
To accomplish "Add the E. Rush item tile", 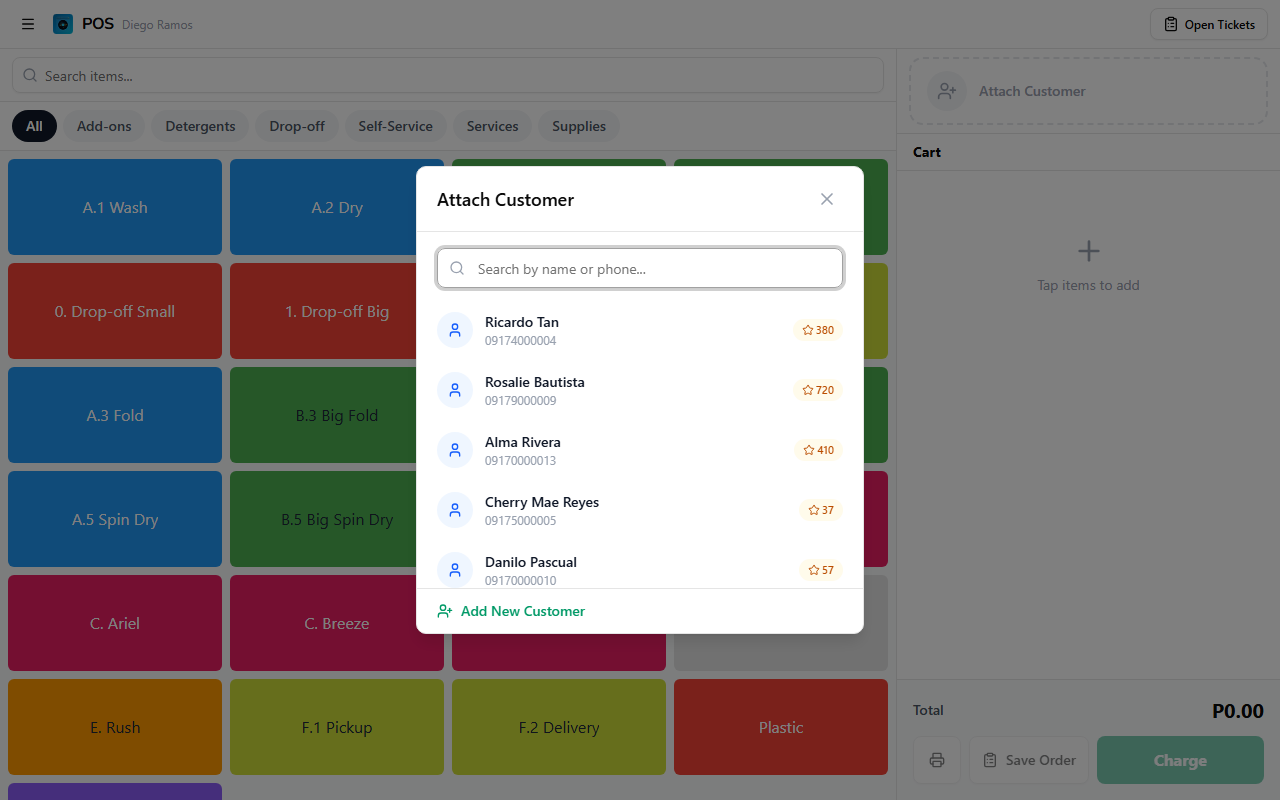I will pos(115,727).
